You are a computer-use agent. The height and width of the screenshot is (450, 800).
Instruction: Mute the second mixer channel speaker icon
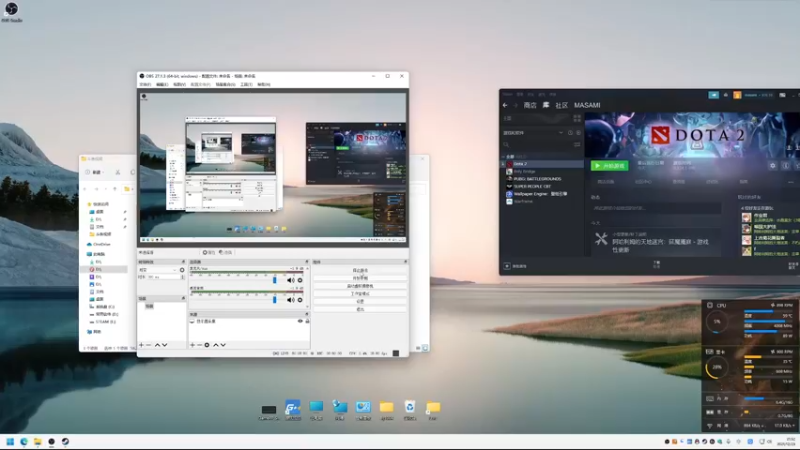(x=290, y=300)
